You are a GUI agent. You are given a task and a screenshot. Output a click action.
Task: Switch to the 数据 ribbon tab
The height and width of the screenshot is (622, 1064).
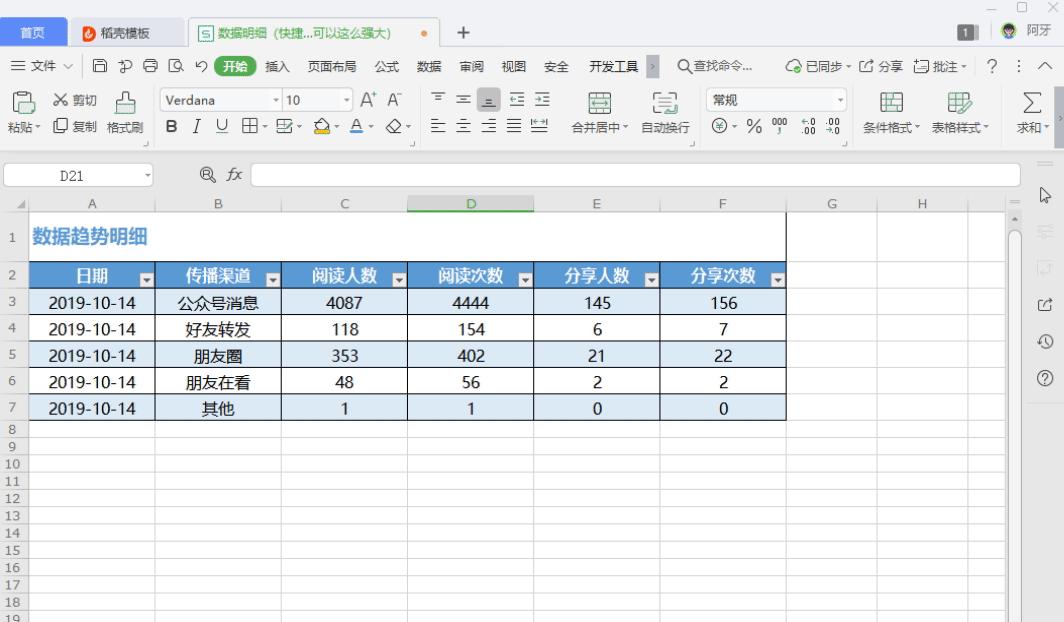coord(428,66)
